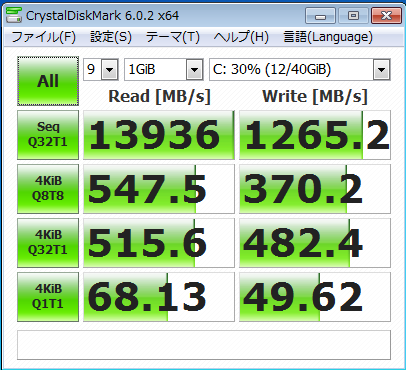Click the Seq write result 1265.2
406x370 pixels.
pyautogui.click(x=315, y=135)
